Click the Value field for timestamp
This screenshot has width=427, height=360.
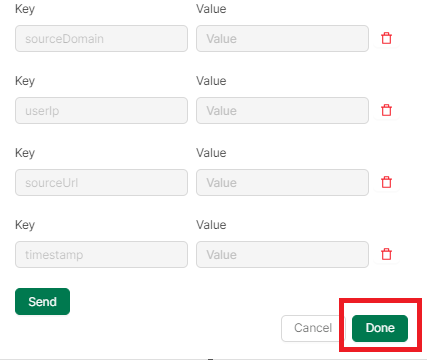pos(282,255)
